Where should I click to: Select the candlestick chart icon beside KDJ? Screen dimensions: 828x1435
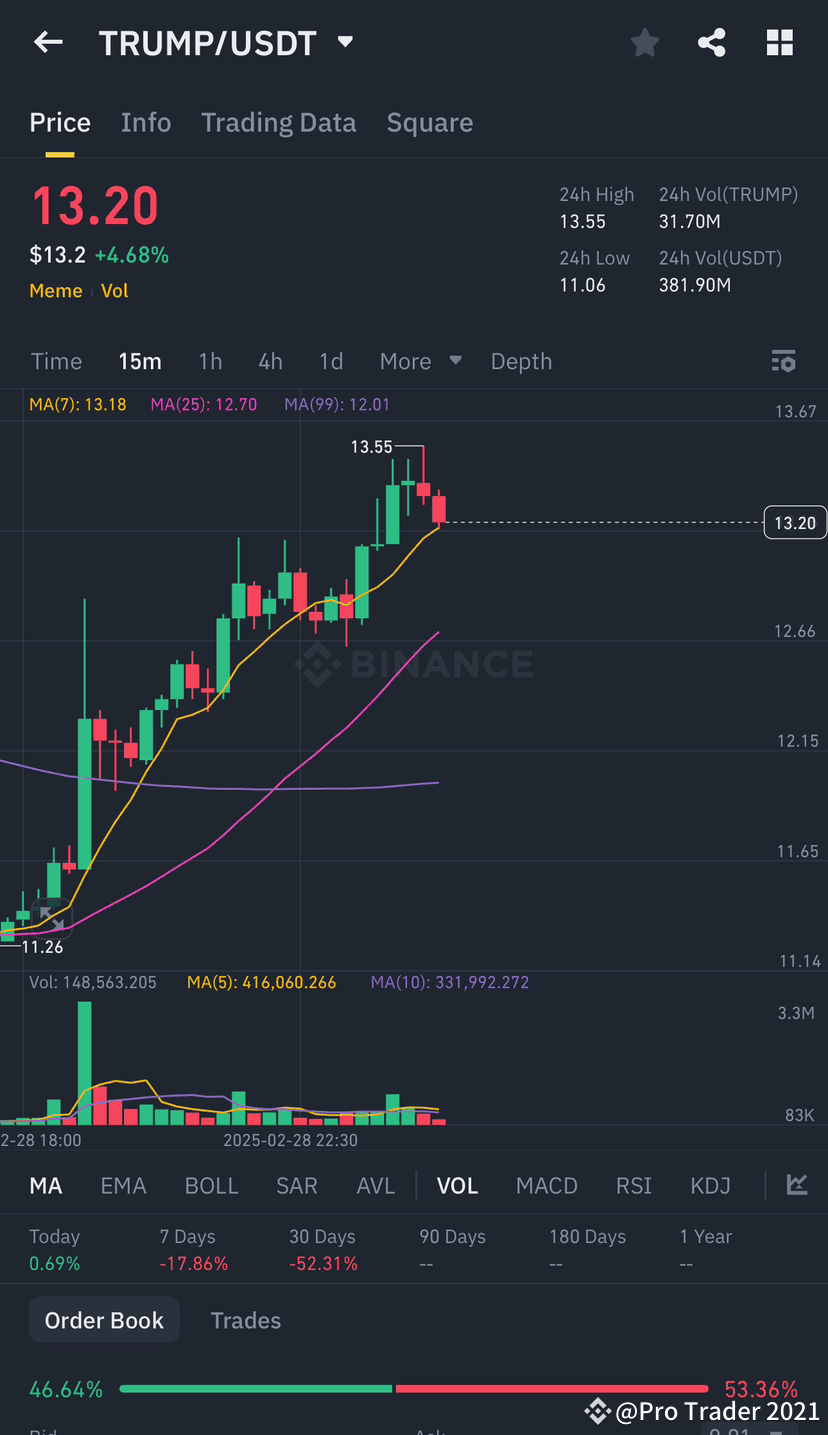796,1184
